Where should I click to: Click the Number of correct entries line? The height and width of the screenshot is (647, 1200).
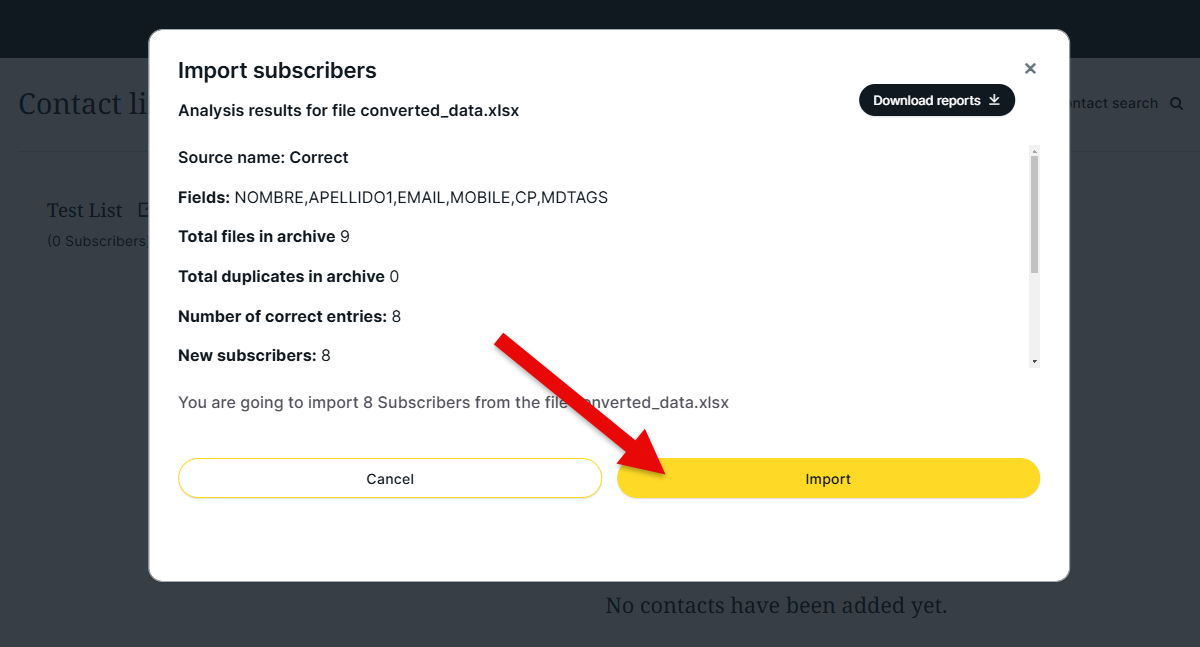[289, 317]
